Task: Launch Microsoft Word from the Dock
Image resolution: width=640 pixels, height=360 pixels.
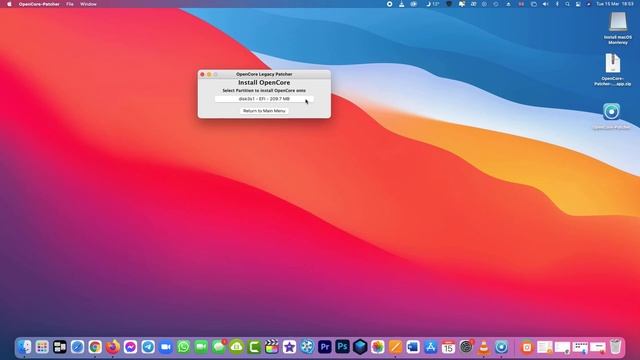Action: point(413,347)
